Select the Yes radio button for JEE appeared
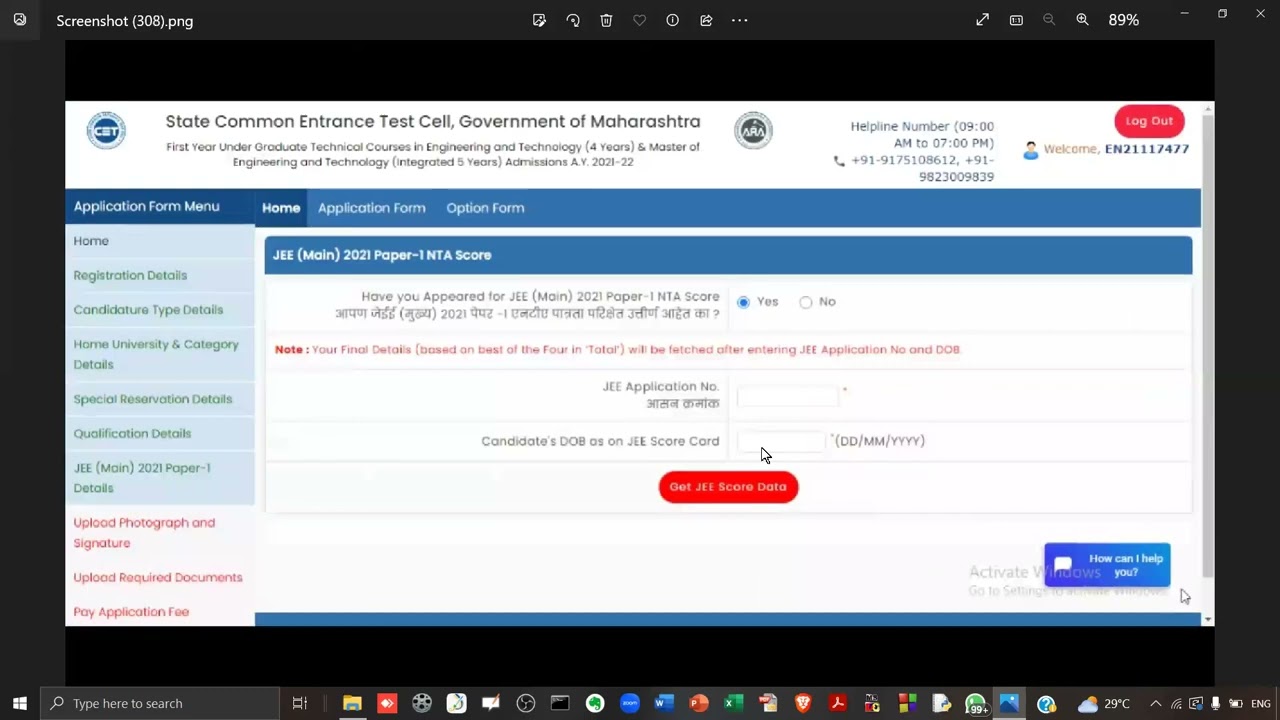The height and width of the screenshot is (720, 1280). tap(743, 302)
